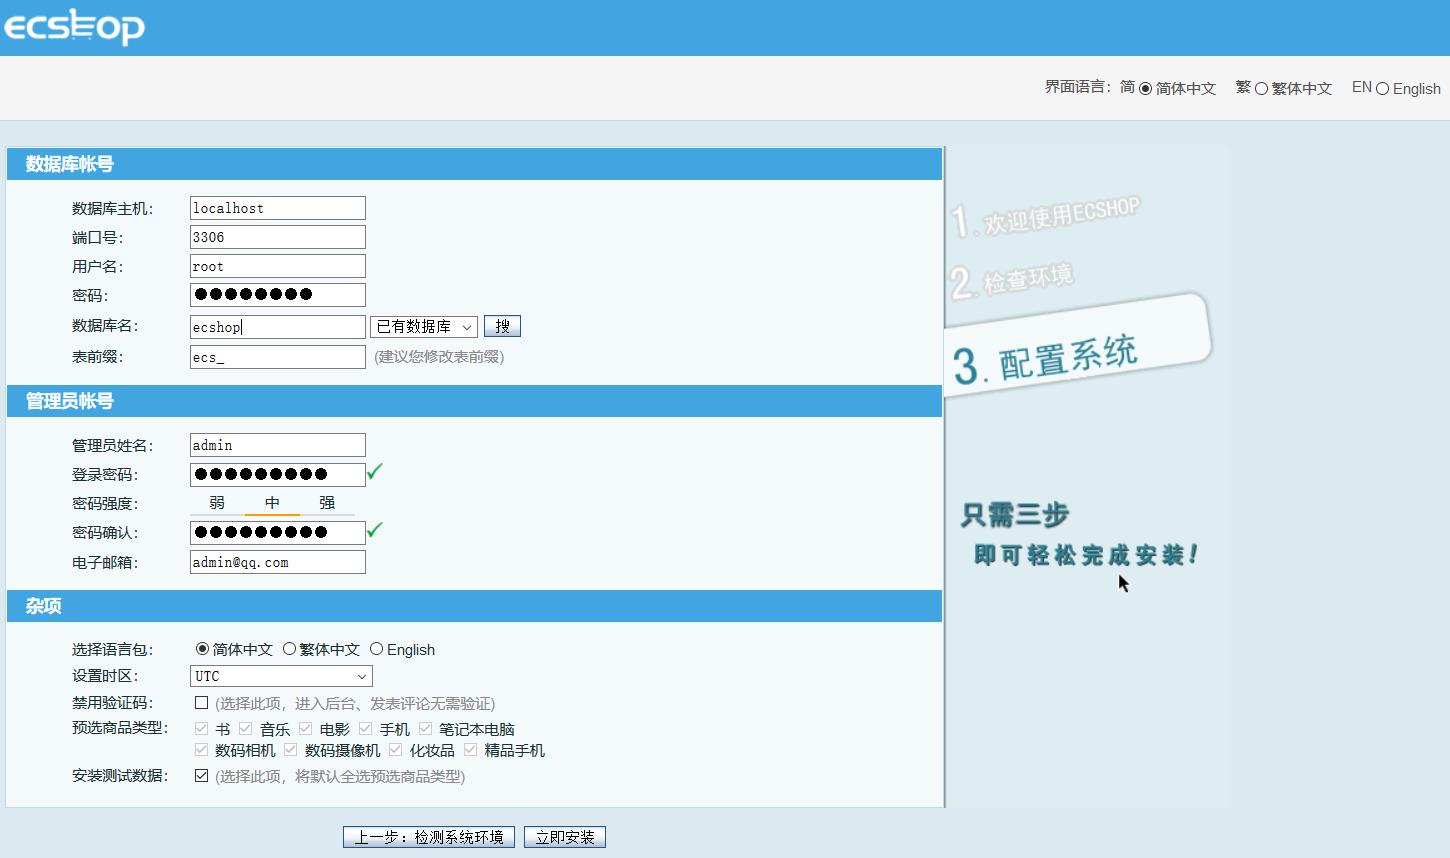Choose 简体中文 language pack radio
Image resolution: width=1450 pixels, height=858 pixels.
[x=203, y=649]
